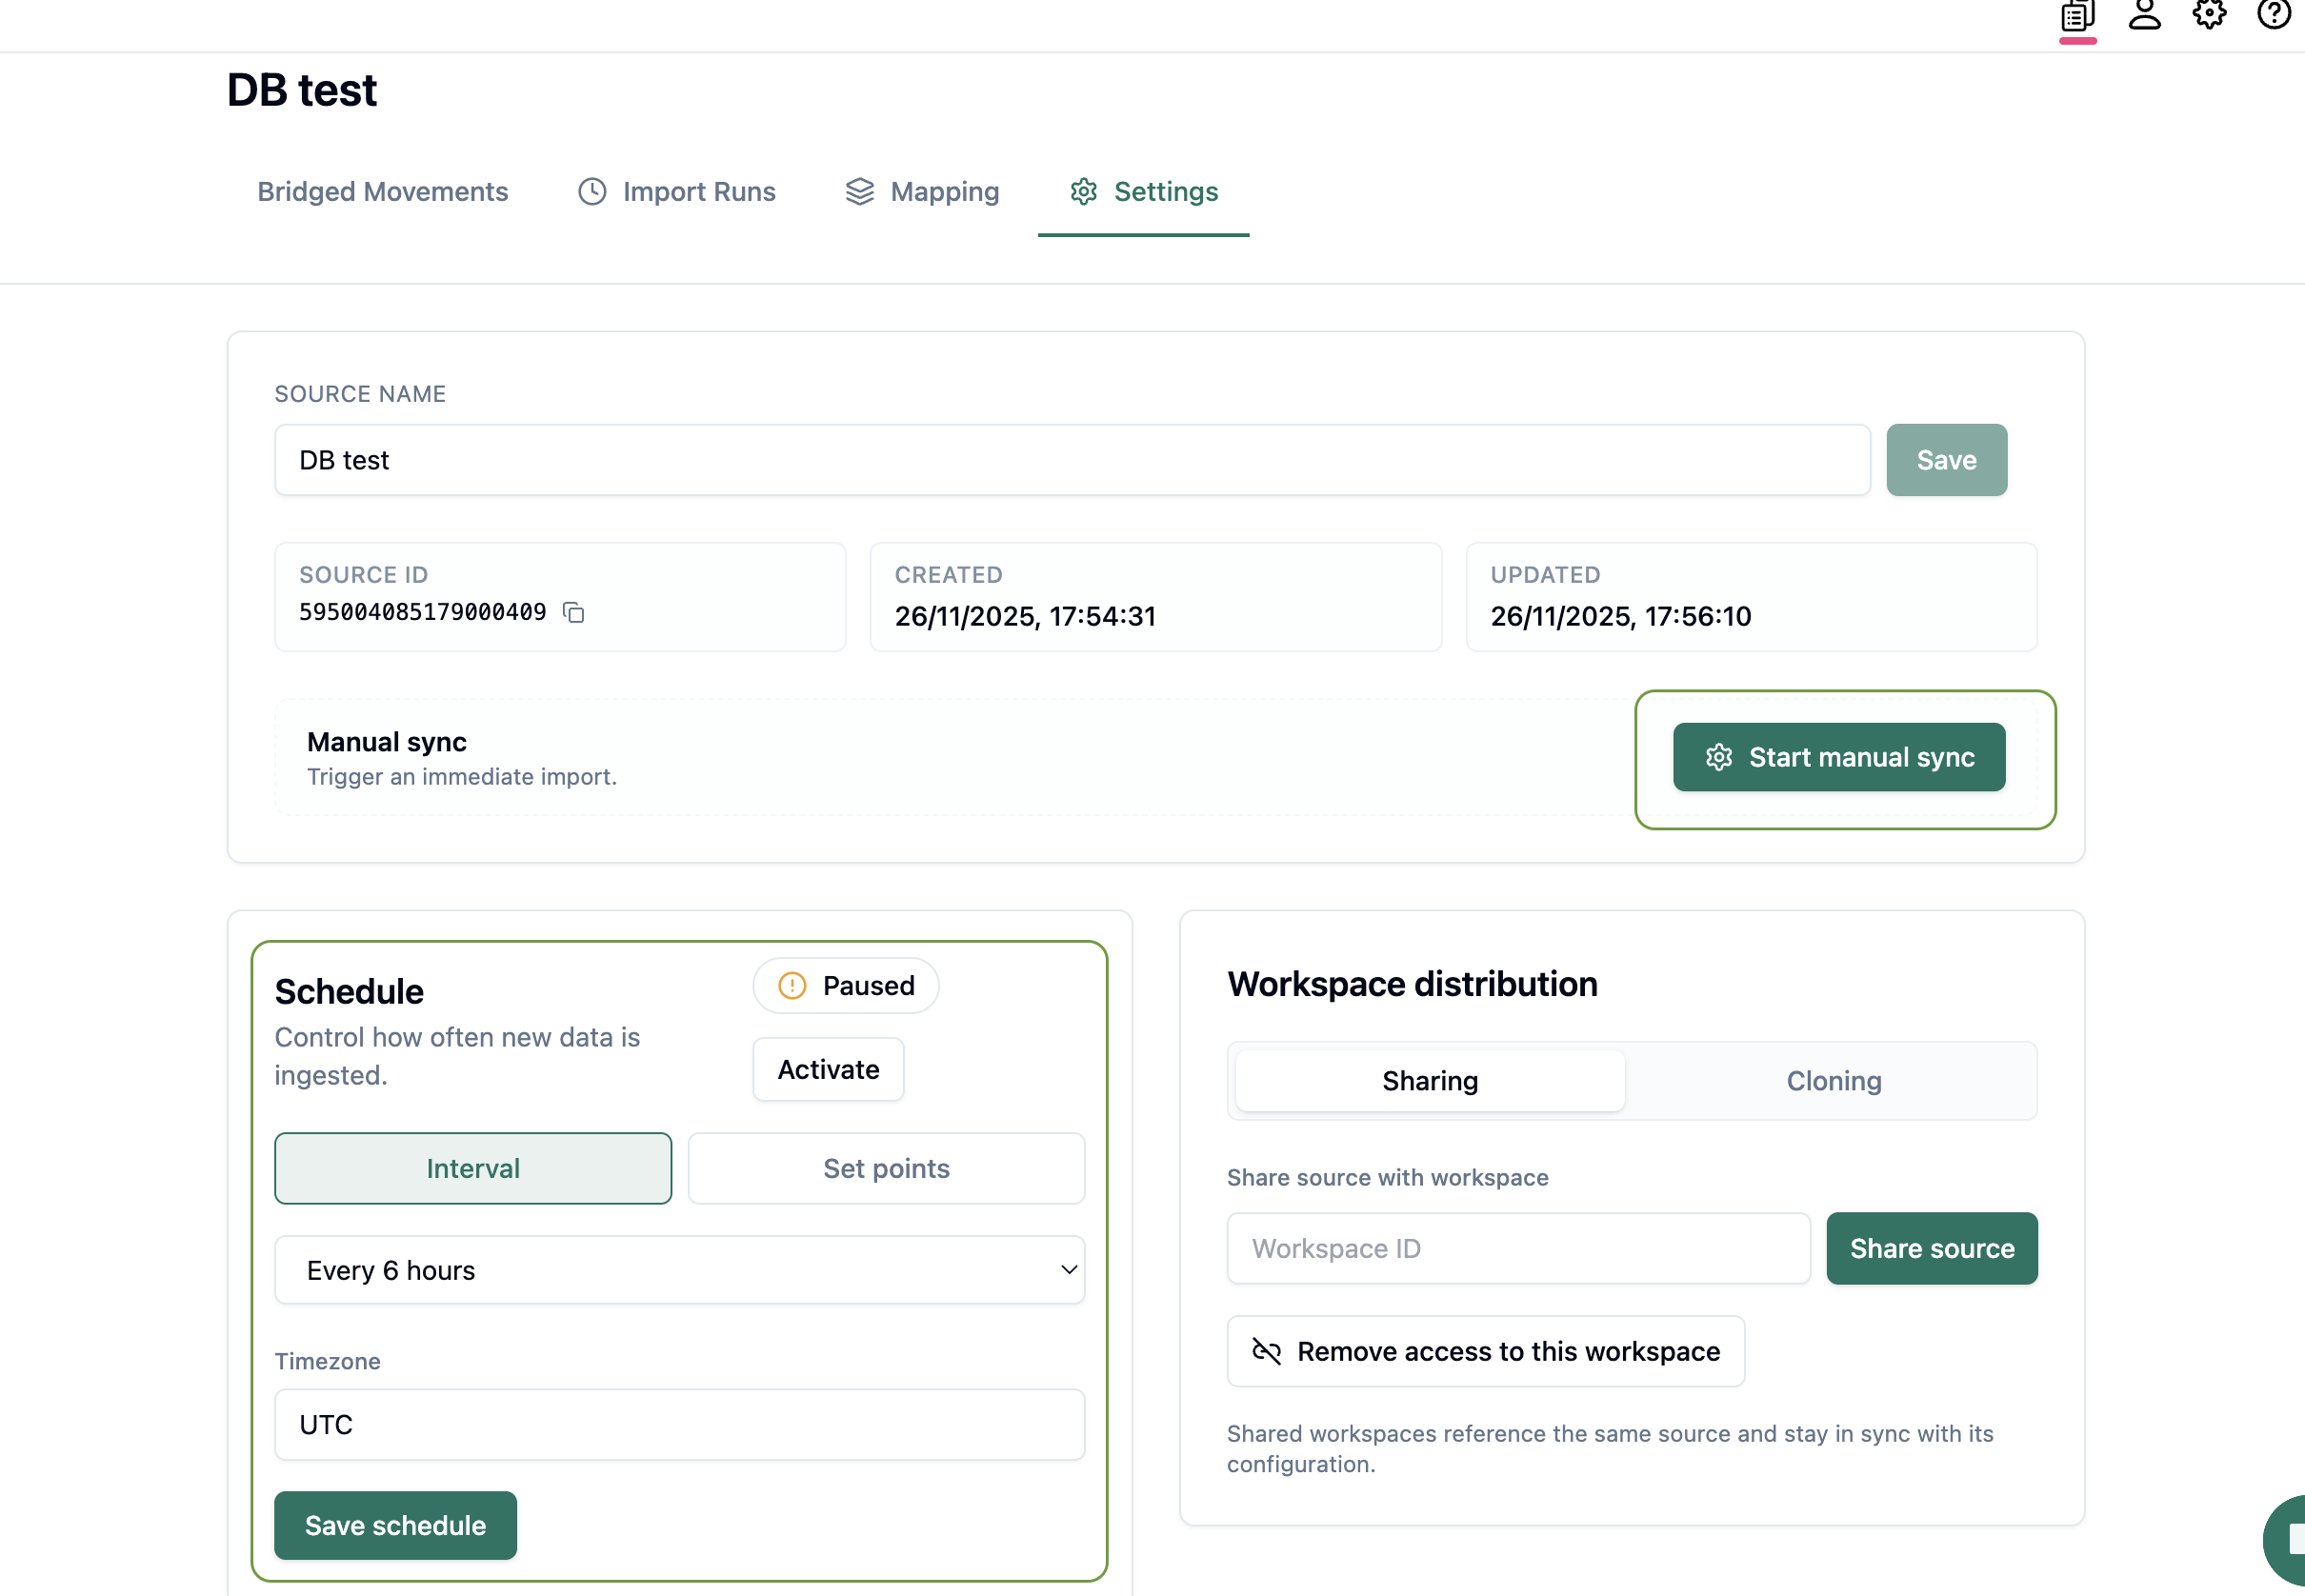Open the chat widget bubble

click(2287, 1540)
